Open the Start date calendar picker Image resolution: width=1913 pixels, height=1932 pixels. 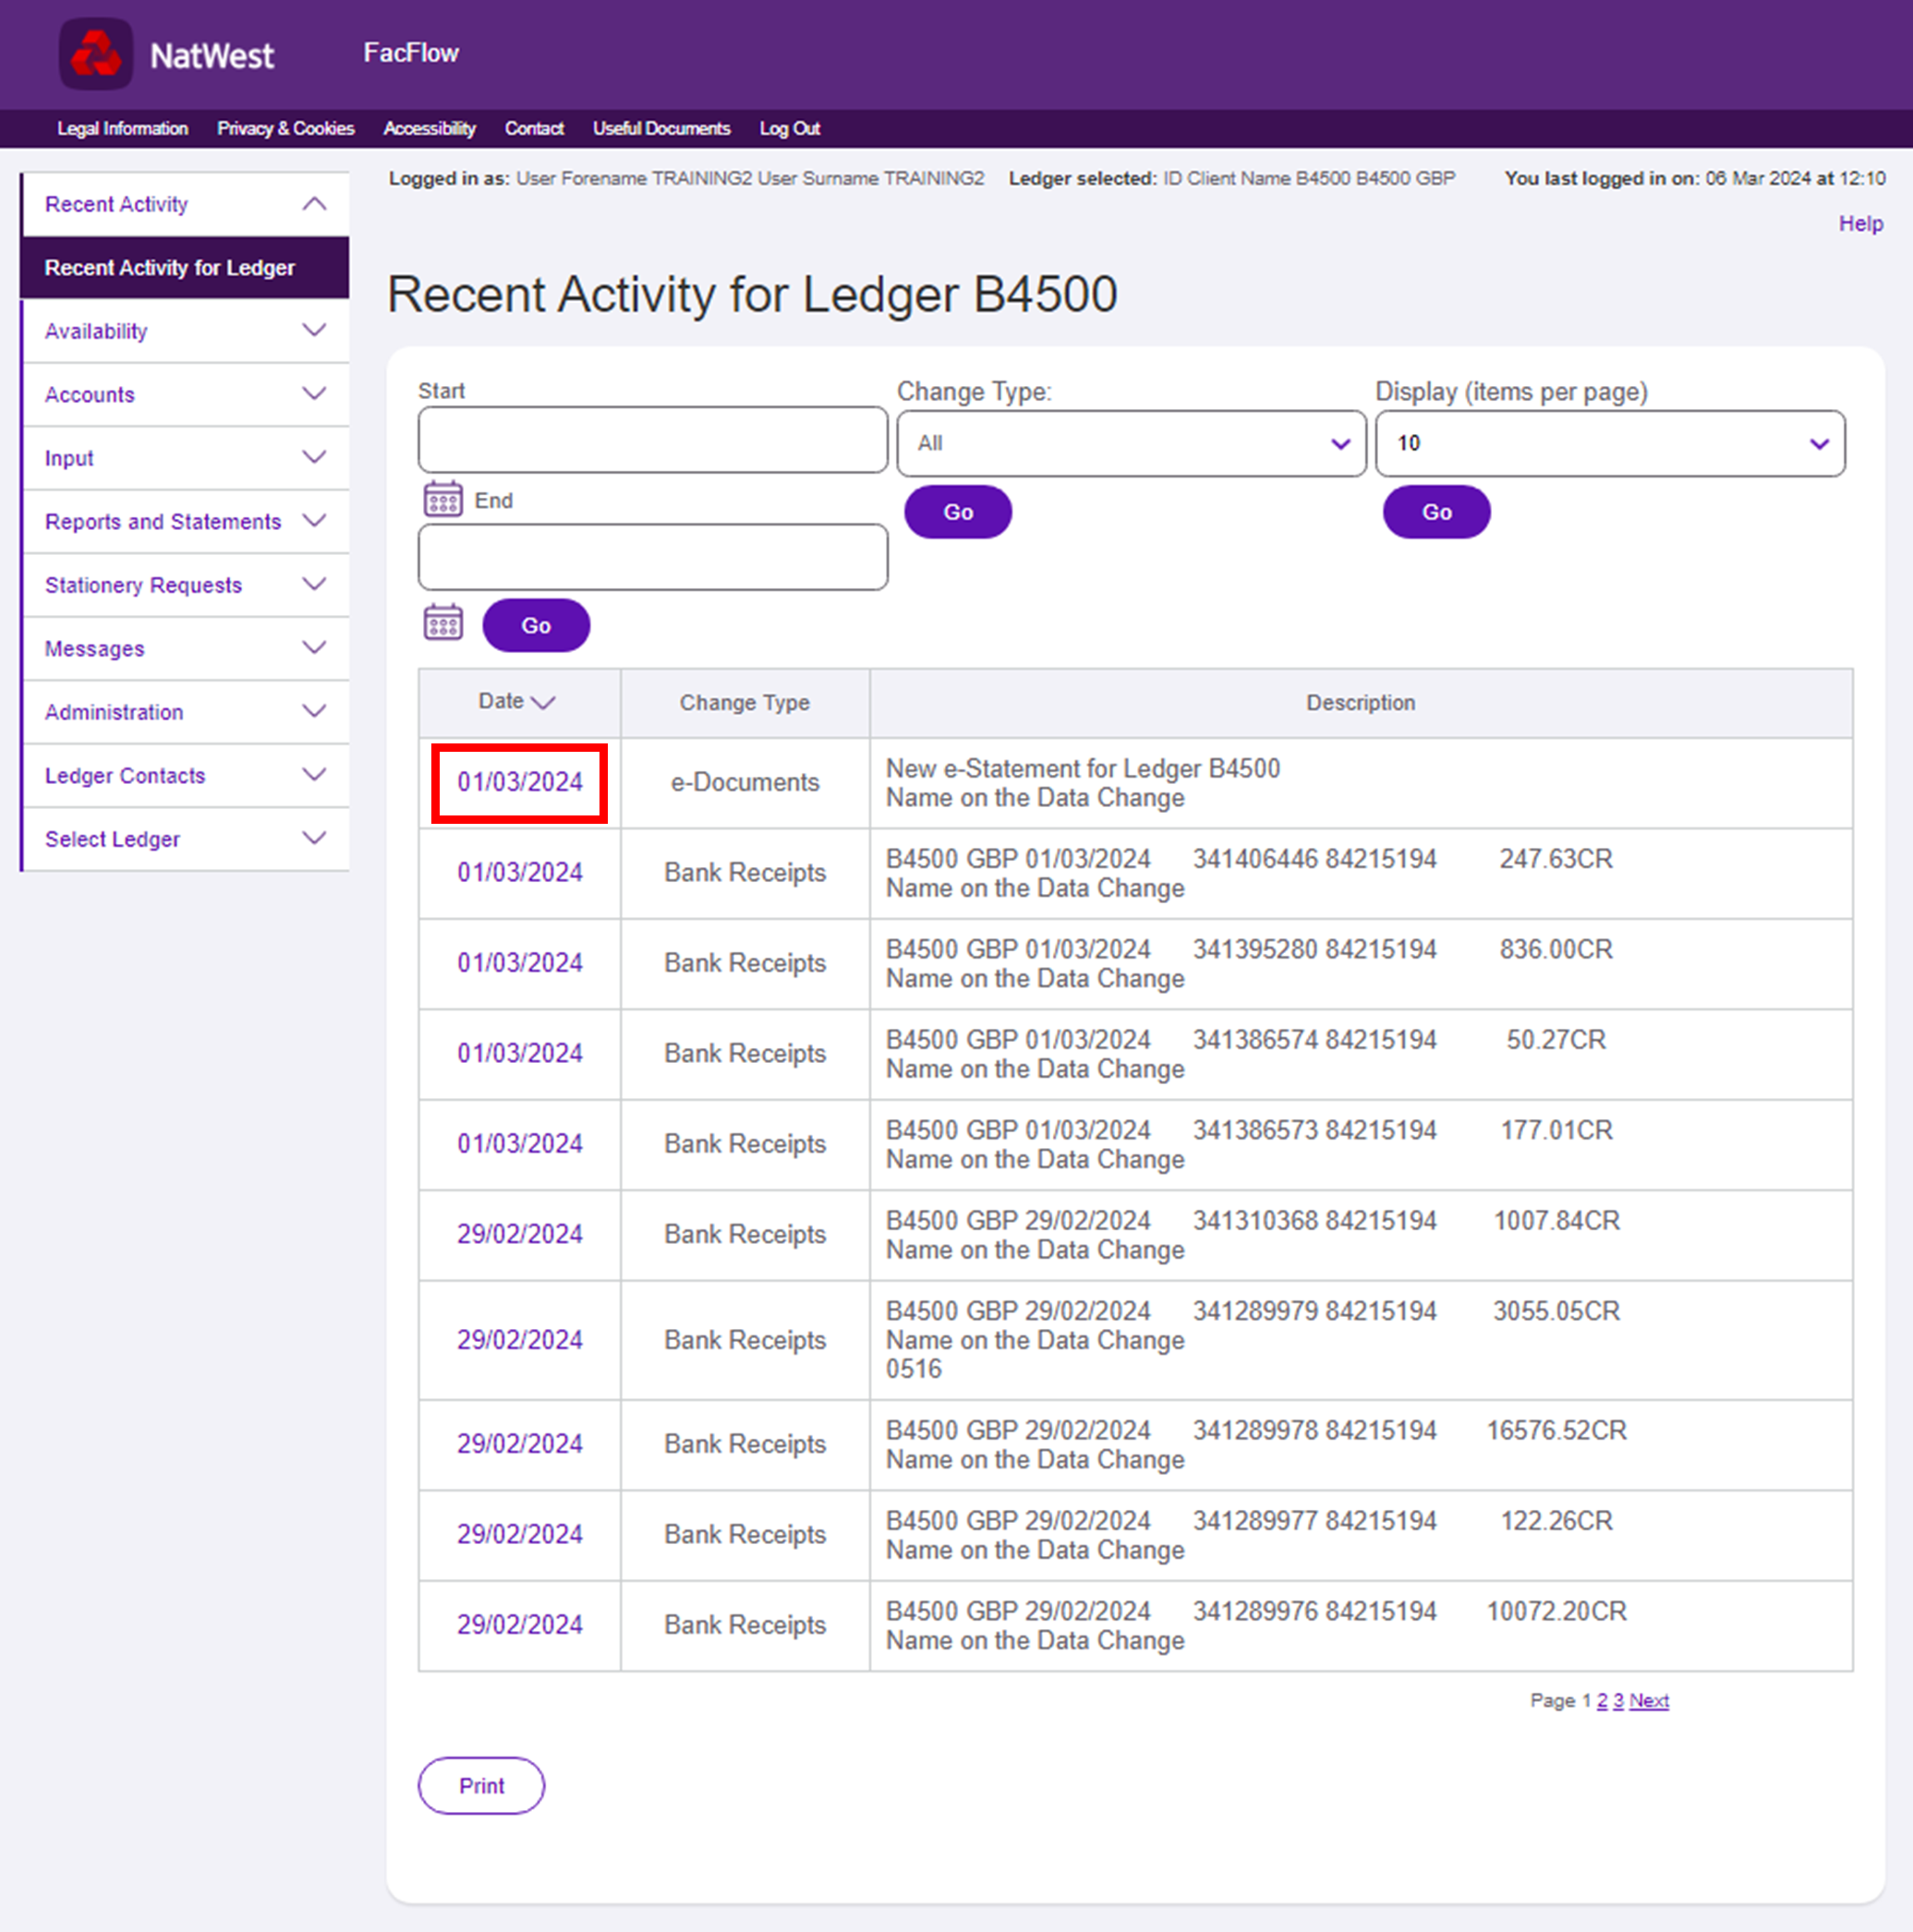[442, 499]
